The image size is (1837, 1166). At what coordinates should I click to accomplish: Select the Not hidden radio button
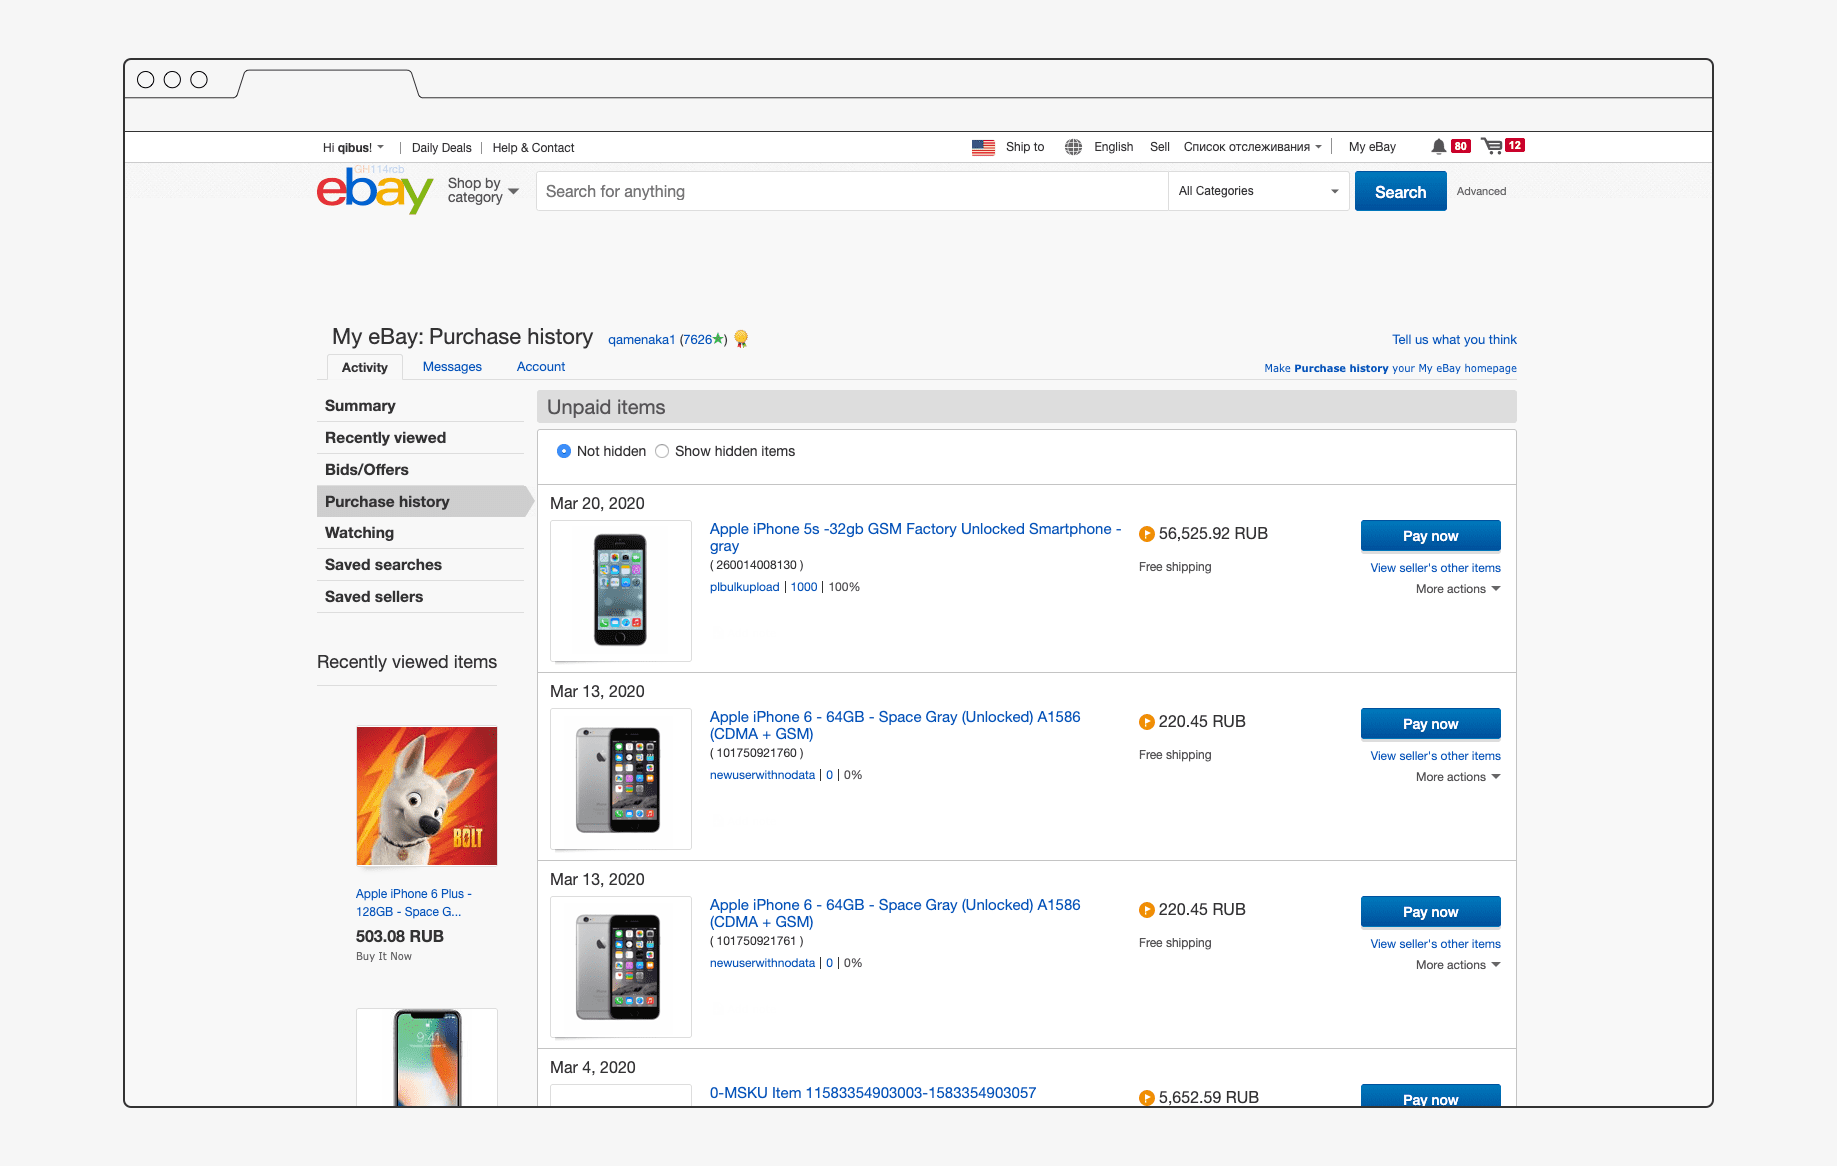click(564, 451)
